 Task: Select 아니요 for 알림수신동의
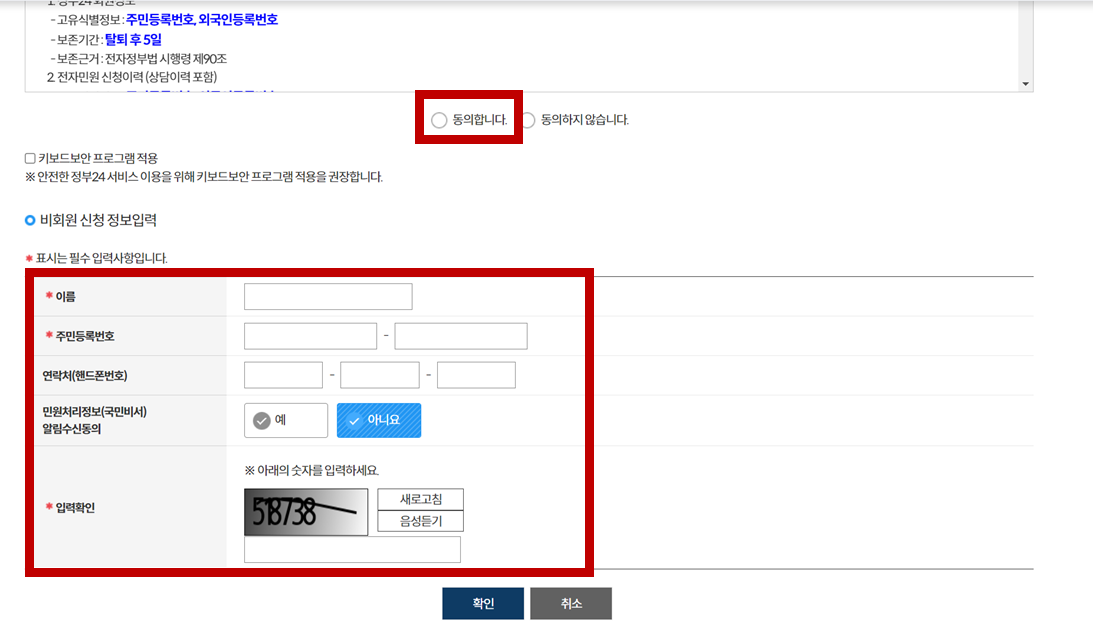point(379,420)
